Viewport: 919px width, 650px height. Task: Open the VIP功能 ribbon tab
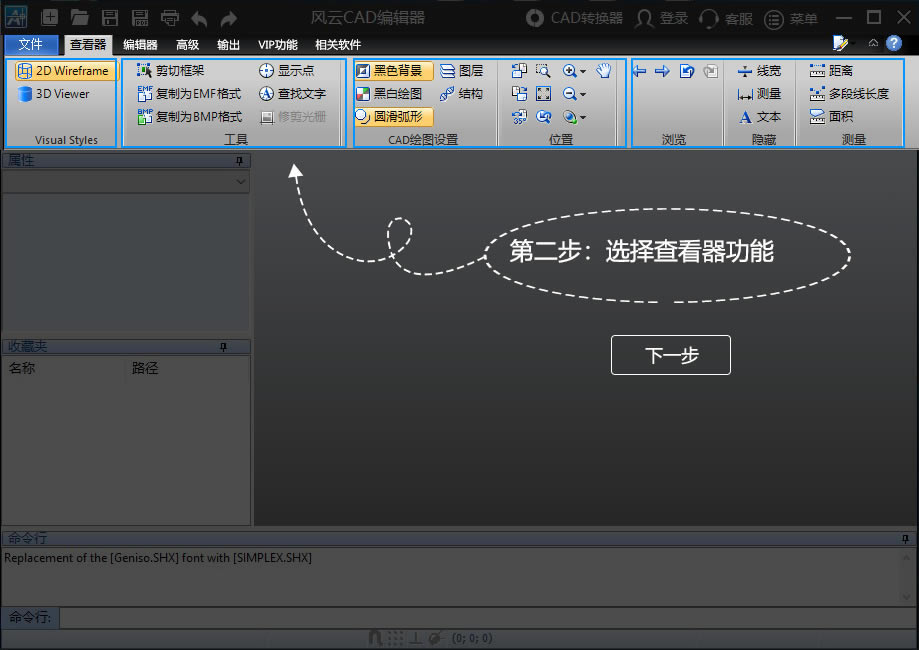point(277,44)
